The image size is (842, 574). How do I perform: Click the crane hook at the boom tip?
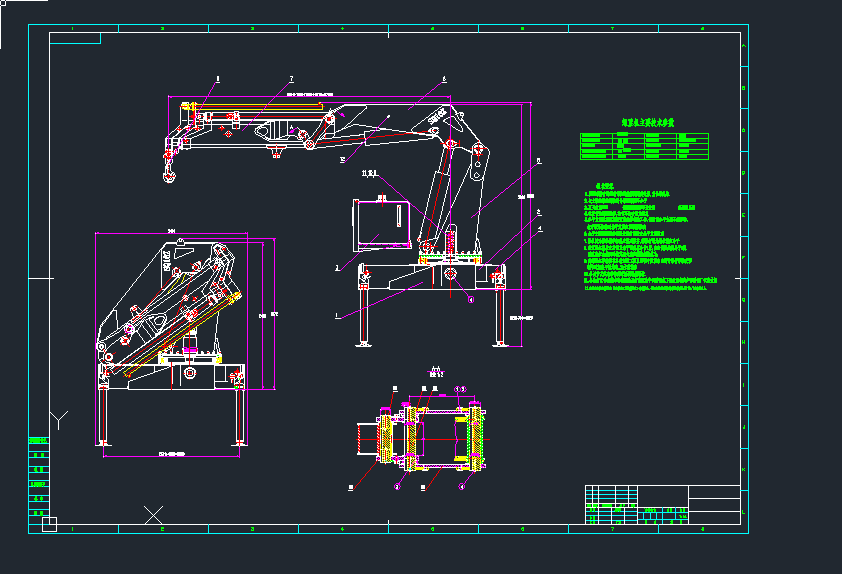(169, 176)
